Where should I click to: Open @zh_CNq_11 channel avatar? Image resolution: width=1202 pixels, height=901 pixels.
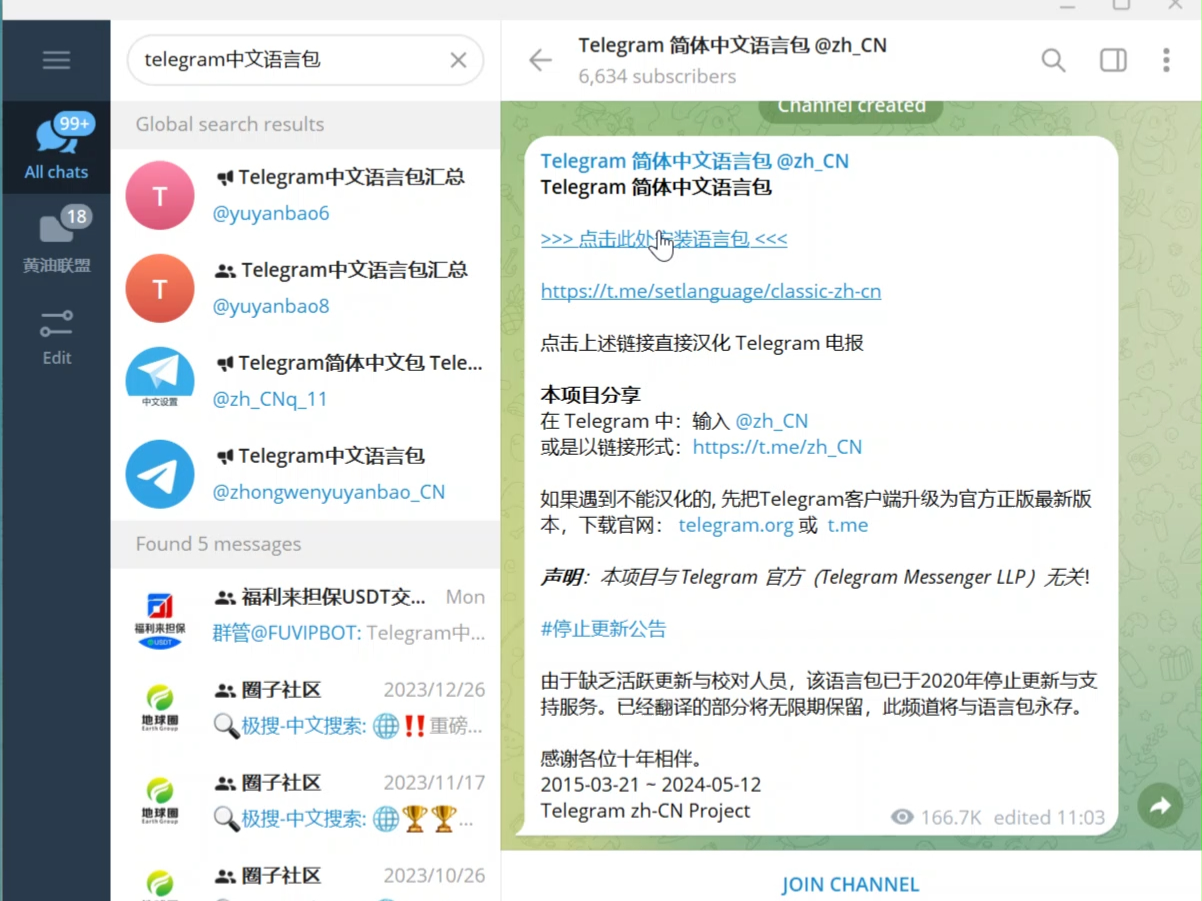click(x=160, y=381)
